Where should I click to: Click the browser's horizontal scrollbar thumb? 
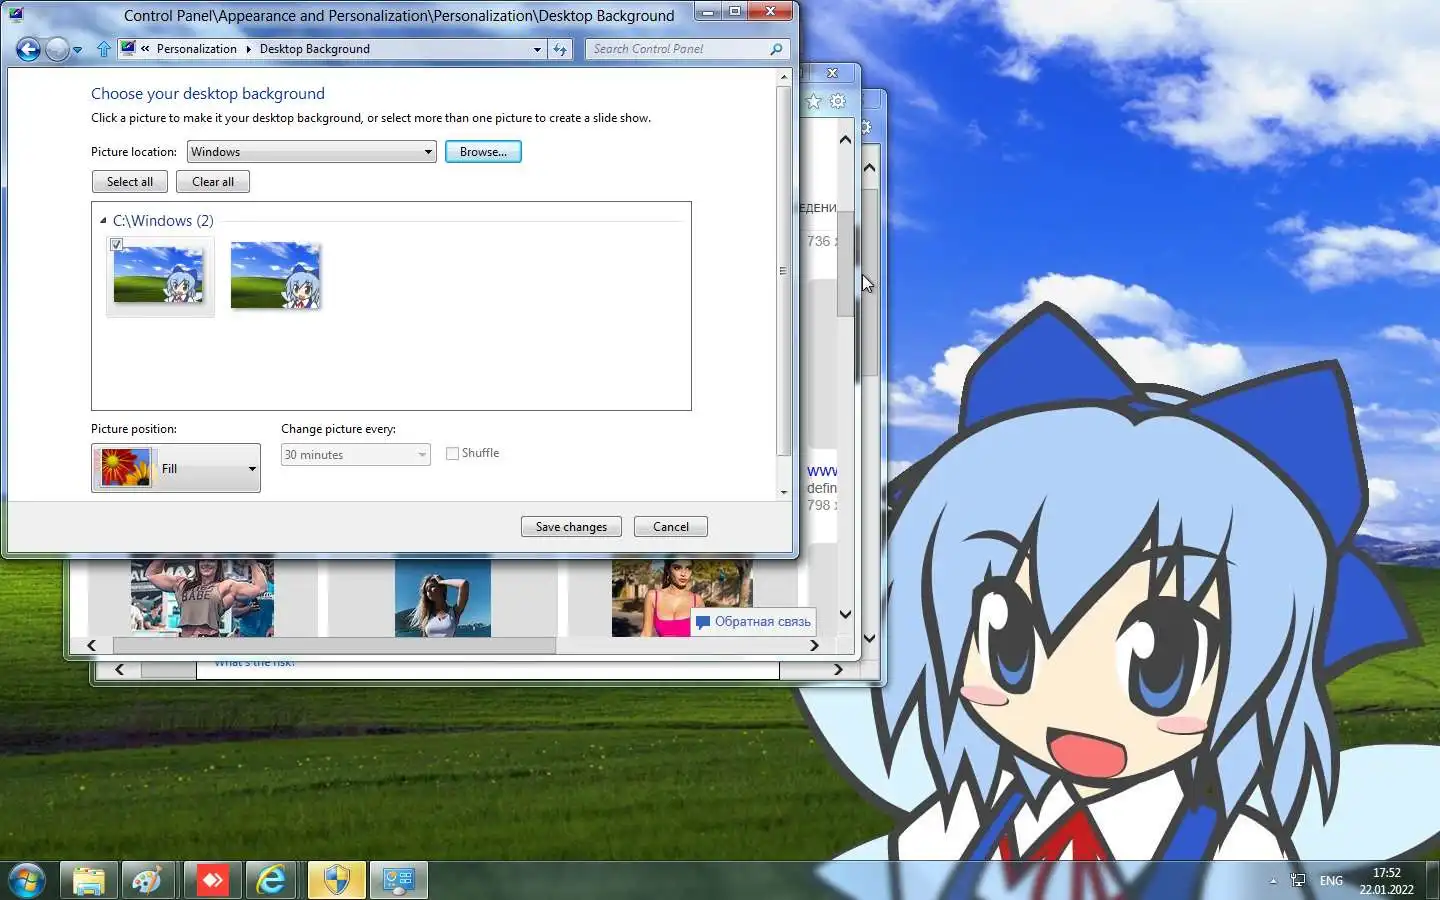tap(334, 646)
